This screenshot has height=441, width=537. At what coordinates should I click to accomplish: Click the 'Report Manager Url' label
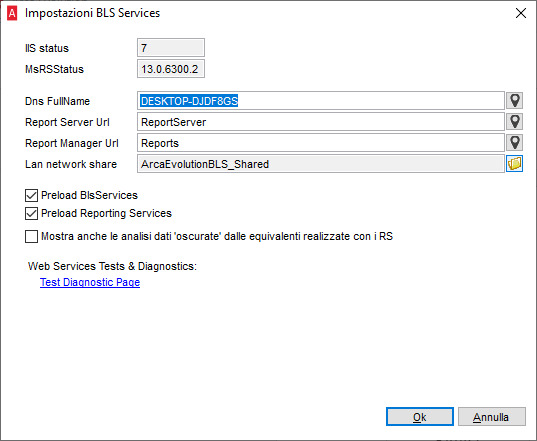72,143
